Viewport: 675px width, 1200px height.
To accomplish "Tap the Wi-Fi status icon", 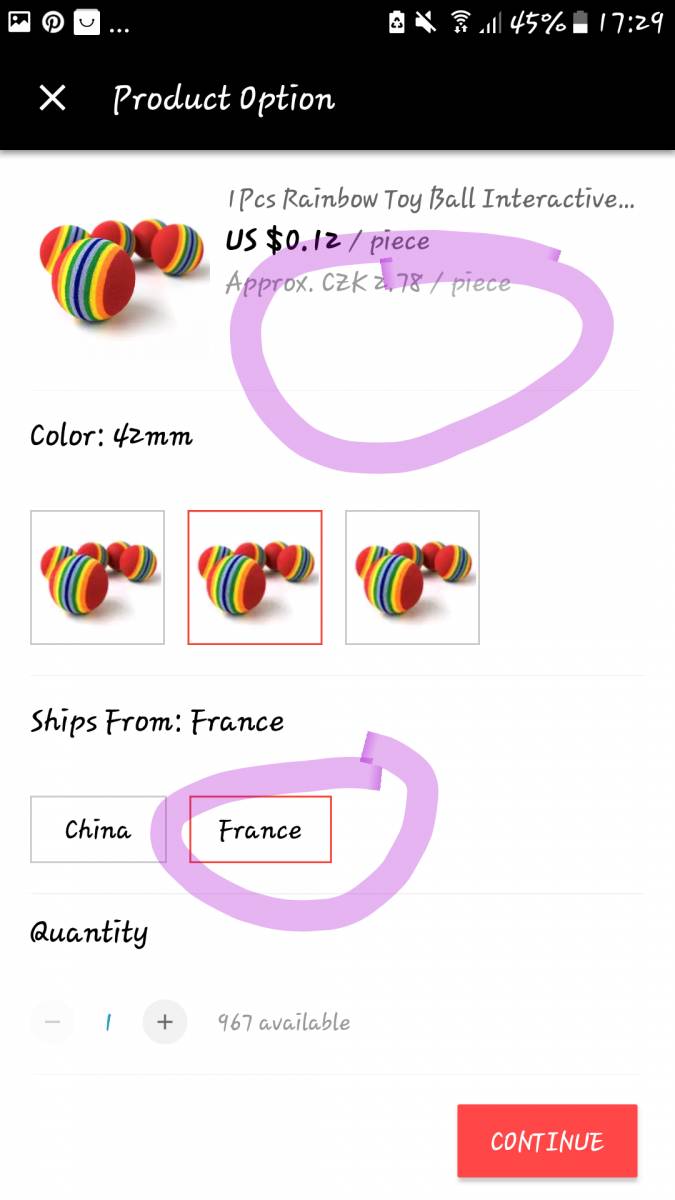I will click(x=460, y=22).
